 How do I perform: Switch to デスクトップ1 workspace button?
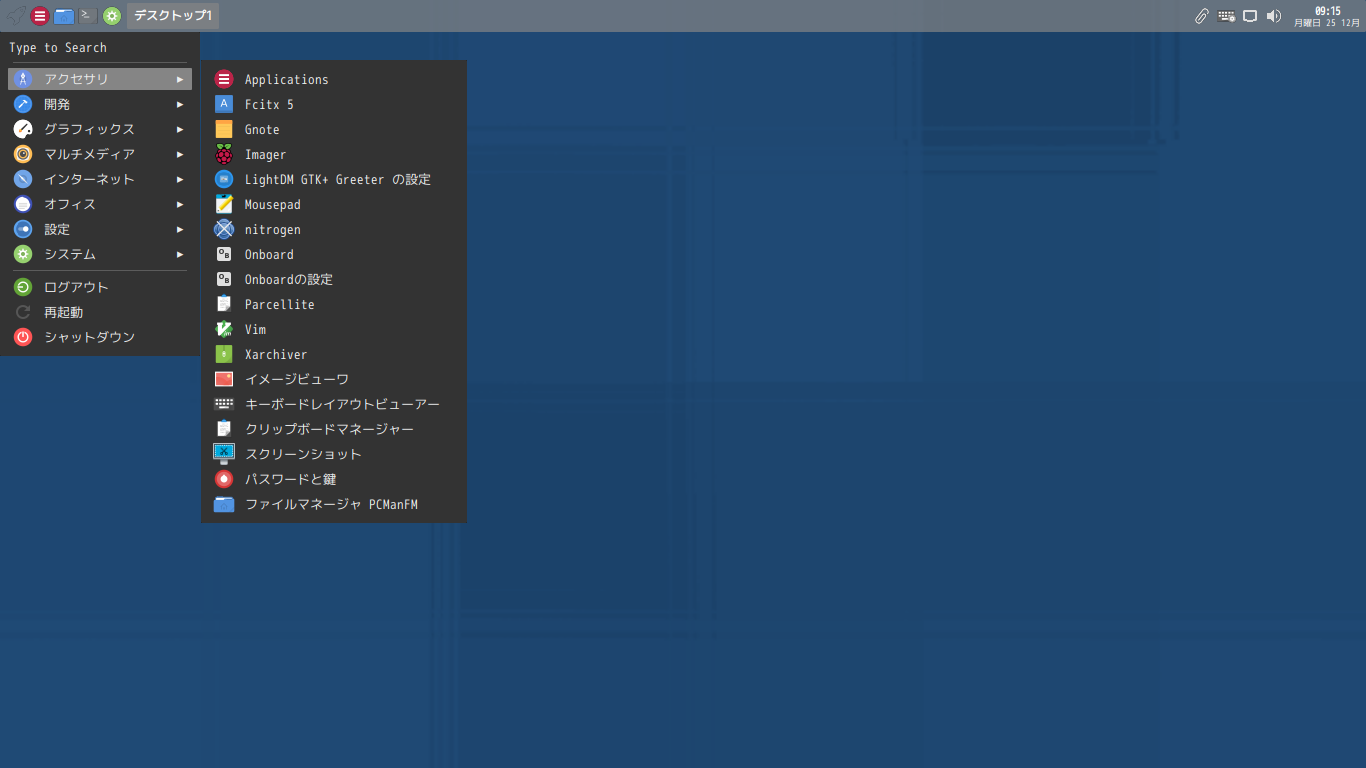coord(173,15)
